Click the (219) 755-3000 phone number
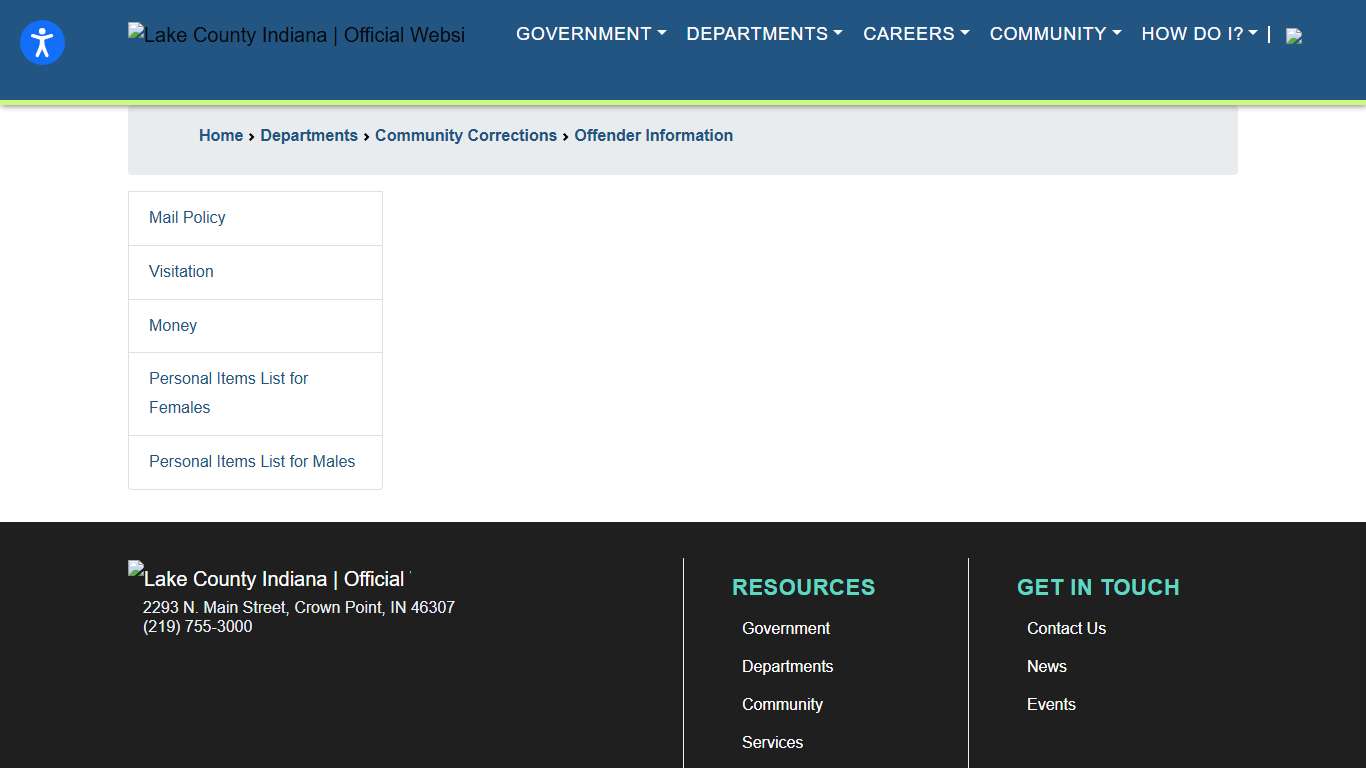1366x768 pixels. pyautogui.click(x=197, y=627)
